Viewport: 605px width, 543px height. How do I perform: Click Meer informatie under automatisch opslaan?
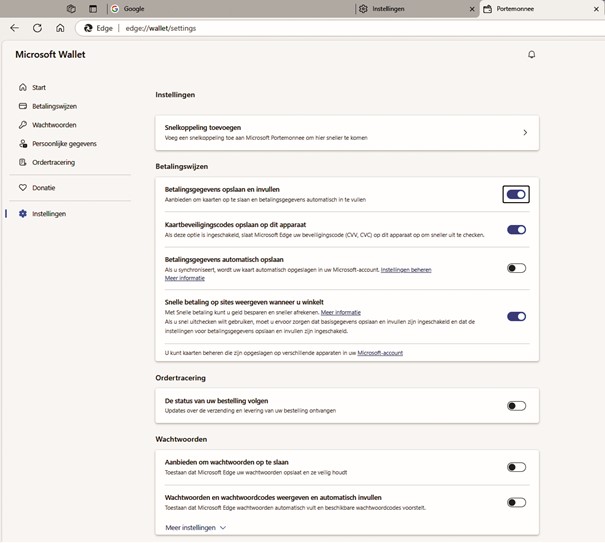point(184,278)
